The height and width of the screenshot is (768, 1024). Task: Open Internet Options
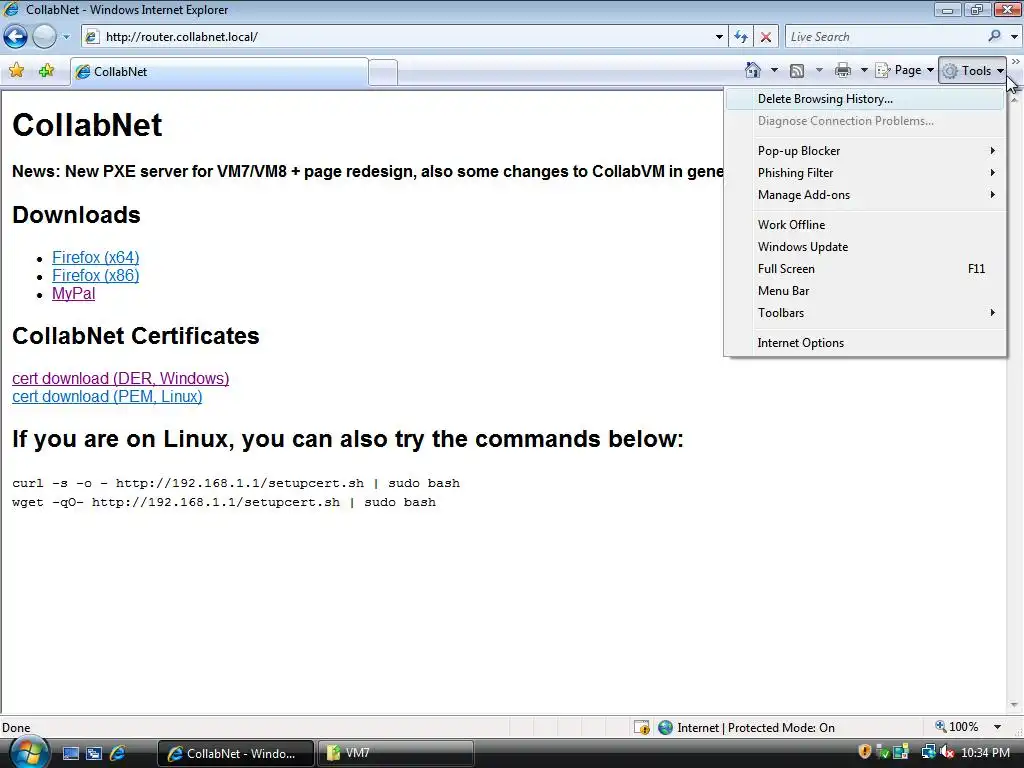tap(865, 343)
